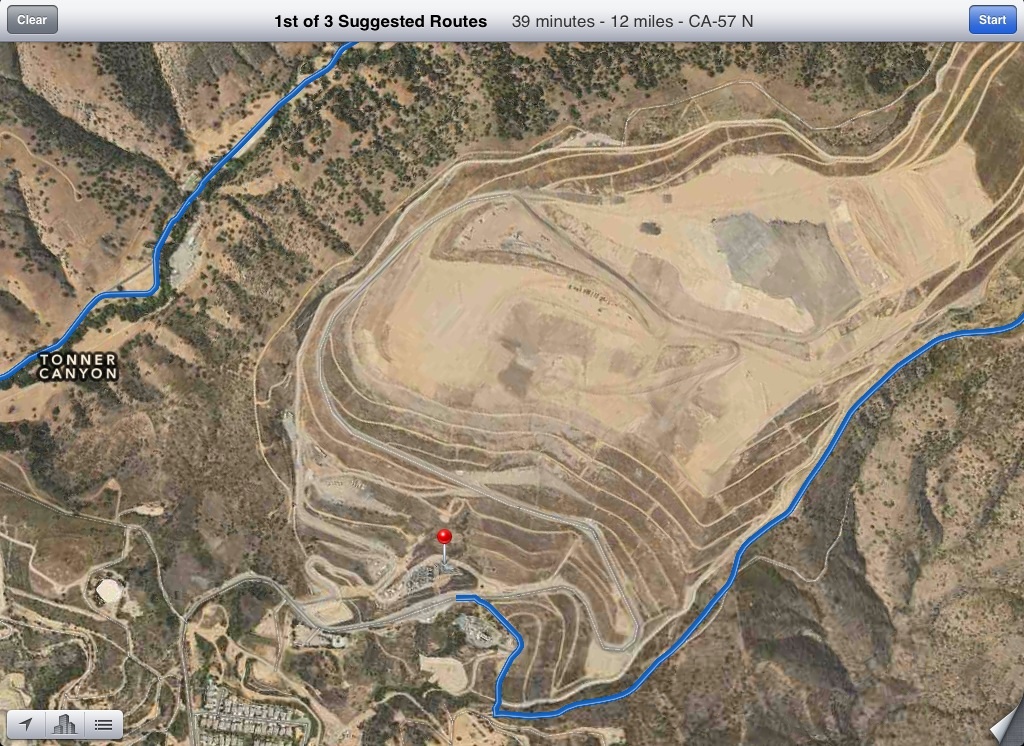Tap the white hexagonal structure on the left

click(x=109, y=591)
